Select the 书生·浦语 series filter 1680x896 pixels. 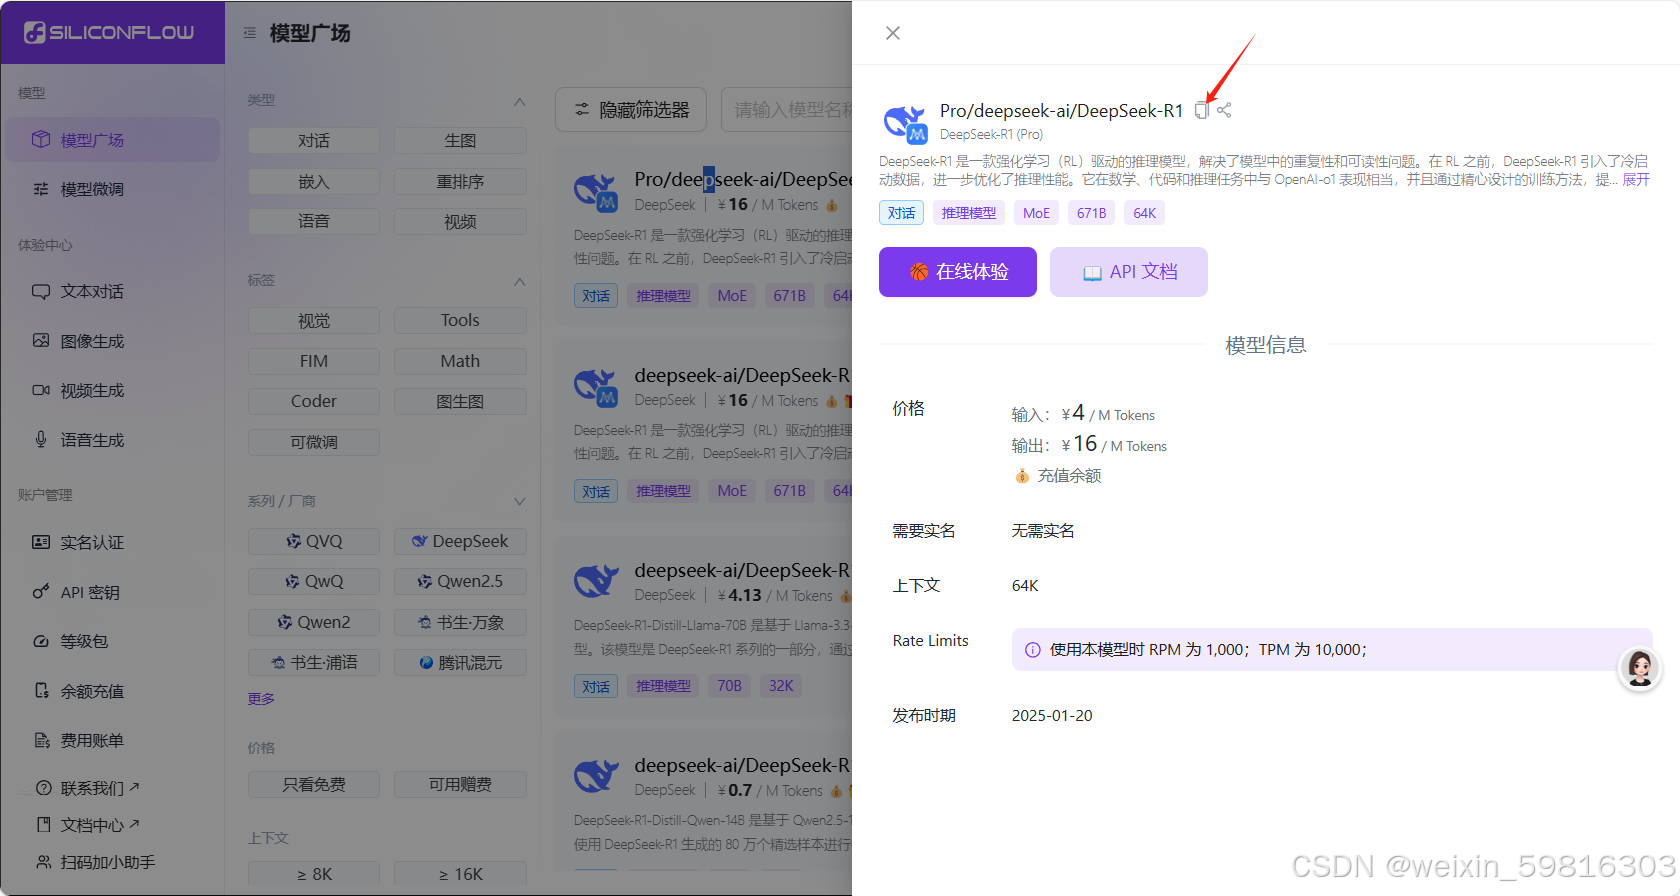pyautogui.click(x=314, y=662)
